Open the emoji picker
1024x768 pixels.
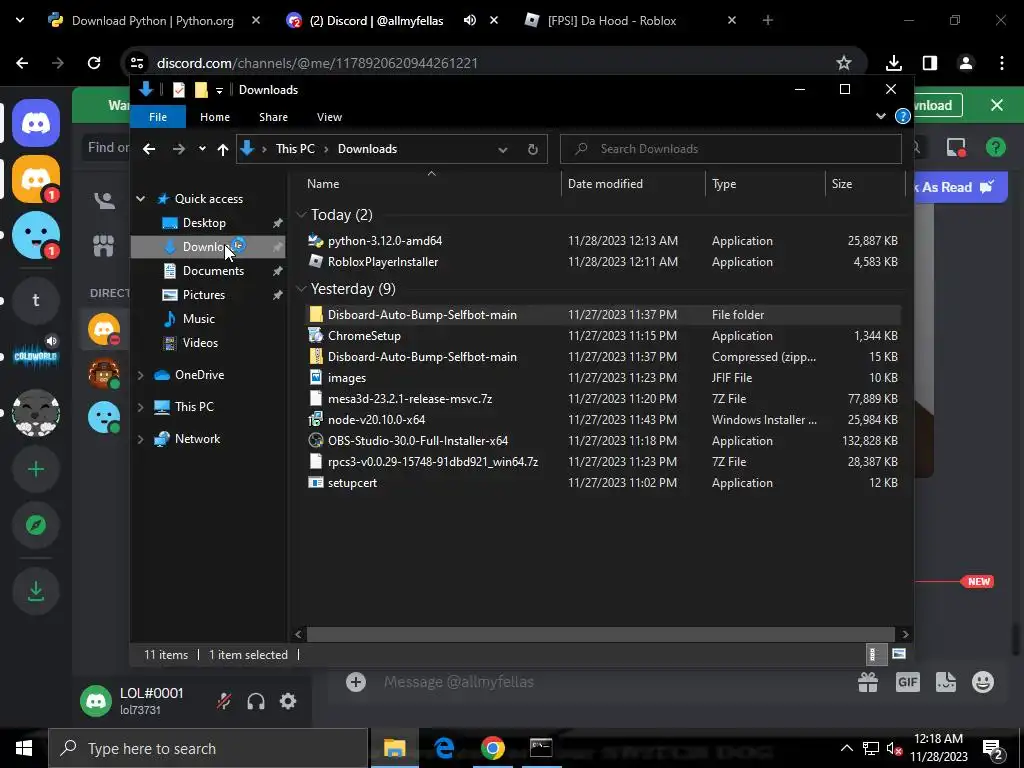point(983,682)
